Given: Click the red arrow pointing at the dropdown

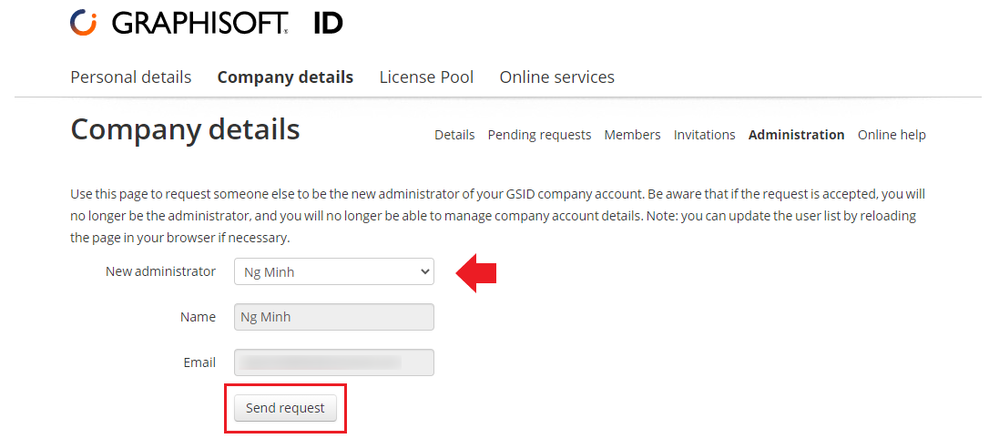Looking at the screenshot, I should pyautogui.click(x=477, y=272).
